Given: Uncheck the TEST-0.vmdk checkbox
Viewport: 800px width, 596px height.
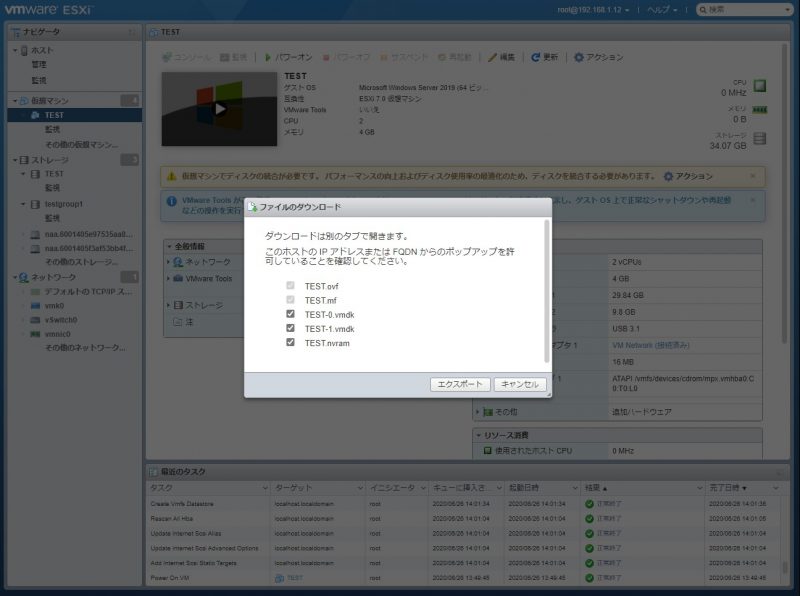Looking at the screenshot, I should (290, 314).
